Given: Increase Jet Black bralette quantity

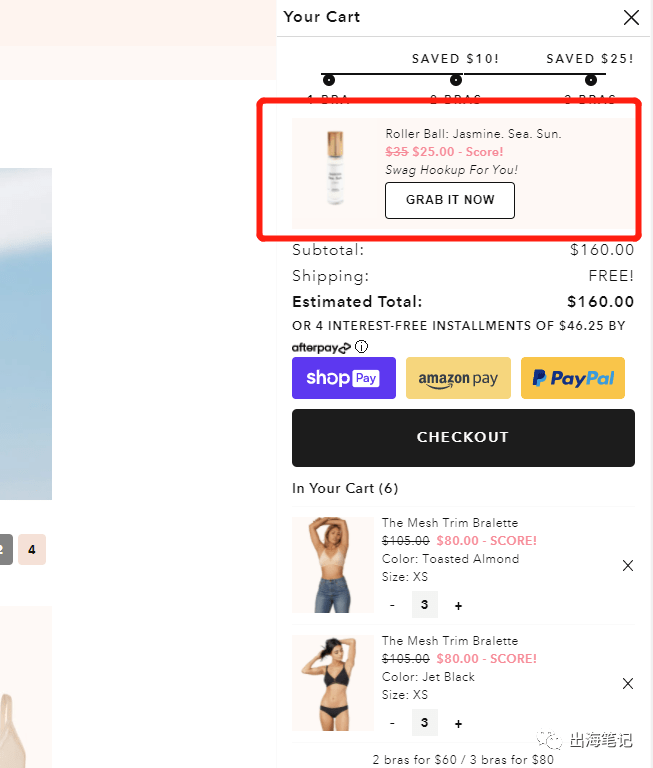Looking at the screenshot, I should click(x=458, y=723).
